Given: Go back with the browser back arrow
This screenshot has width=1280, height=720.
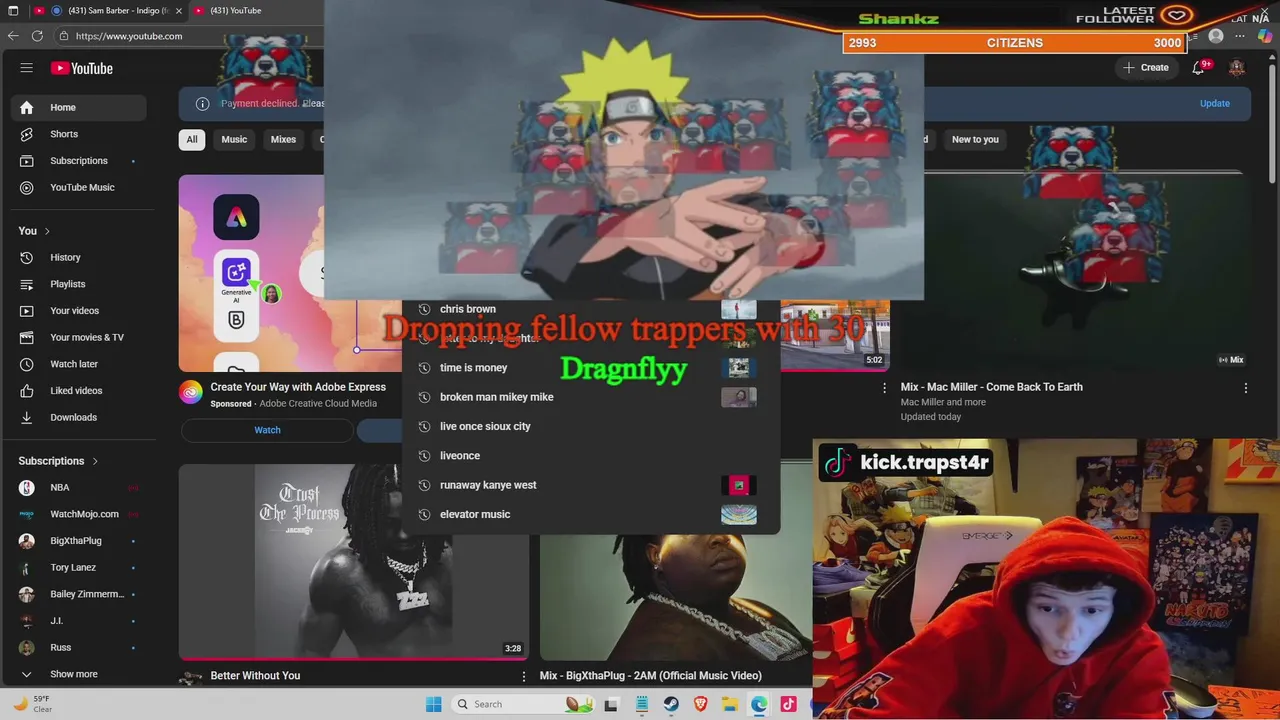Looking at the screenshot, I should coord(13,36).
